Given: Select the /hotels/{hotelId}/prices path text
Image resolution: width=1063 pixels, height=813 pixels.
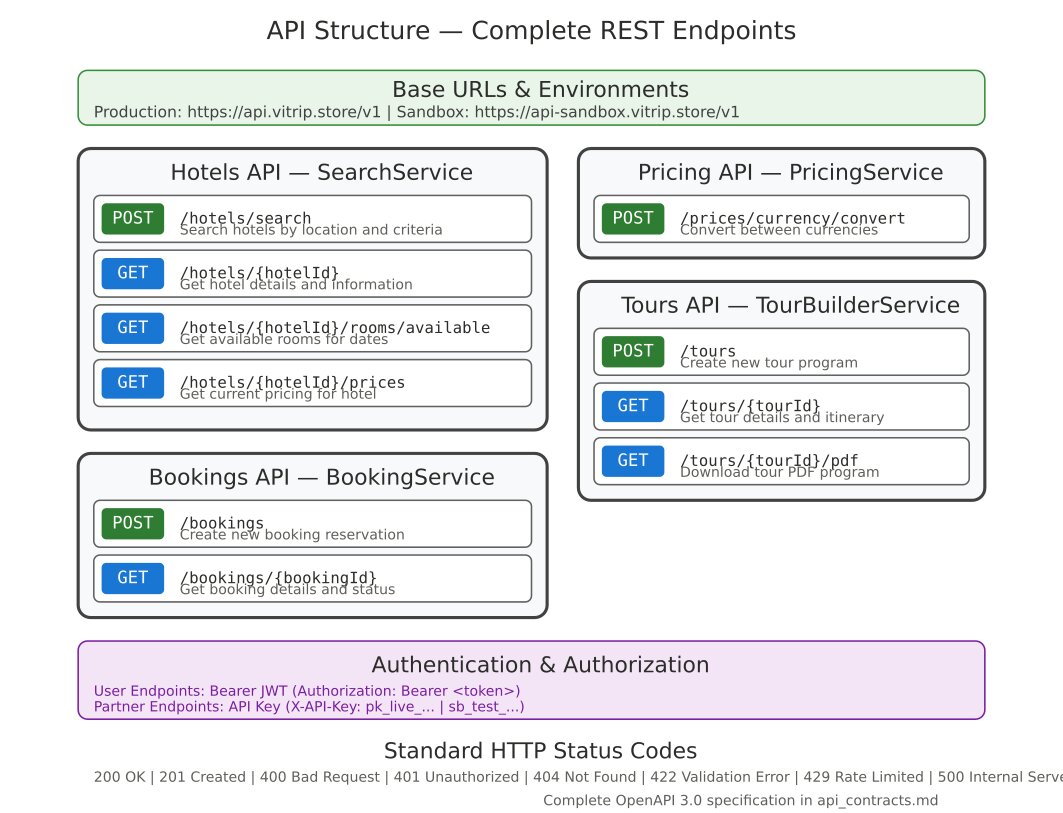Looking at the screenshot, I should [x=292, y=382].
